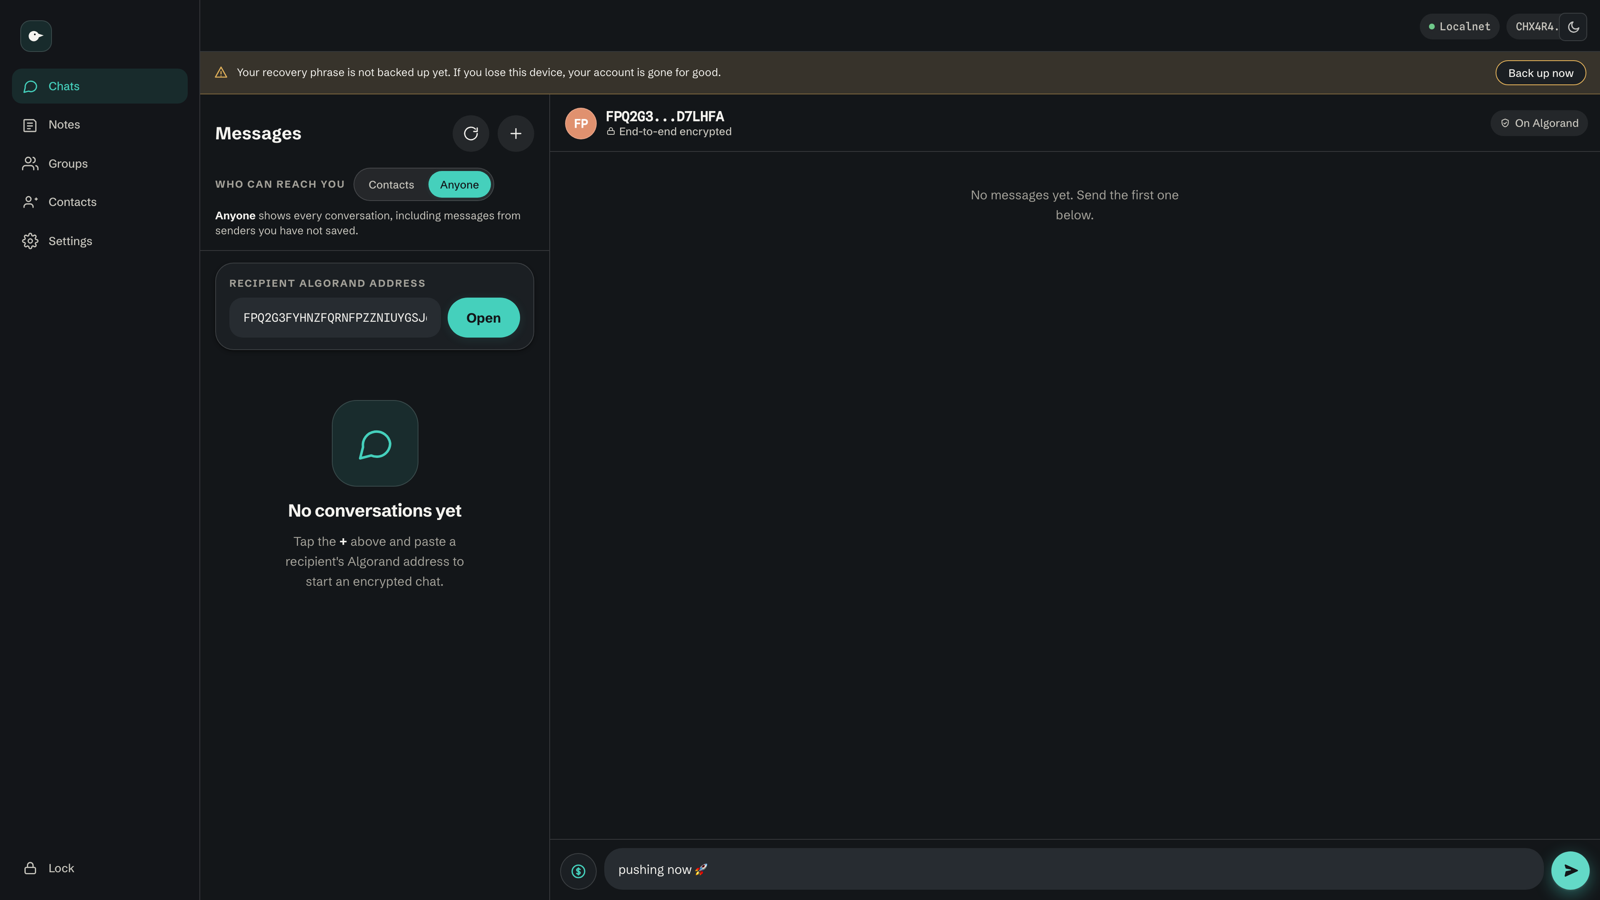Refresh the Messages list
This screenshot has width=1600, height=900.
point(471,133)
